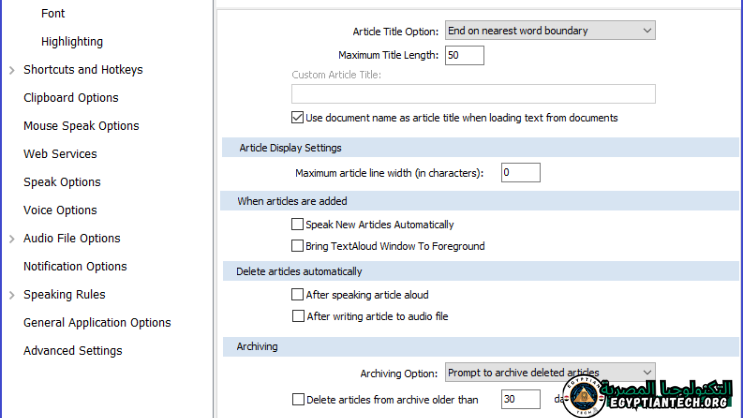Click the Maximum Title Length field

pos(464,55)
